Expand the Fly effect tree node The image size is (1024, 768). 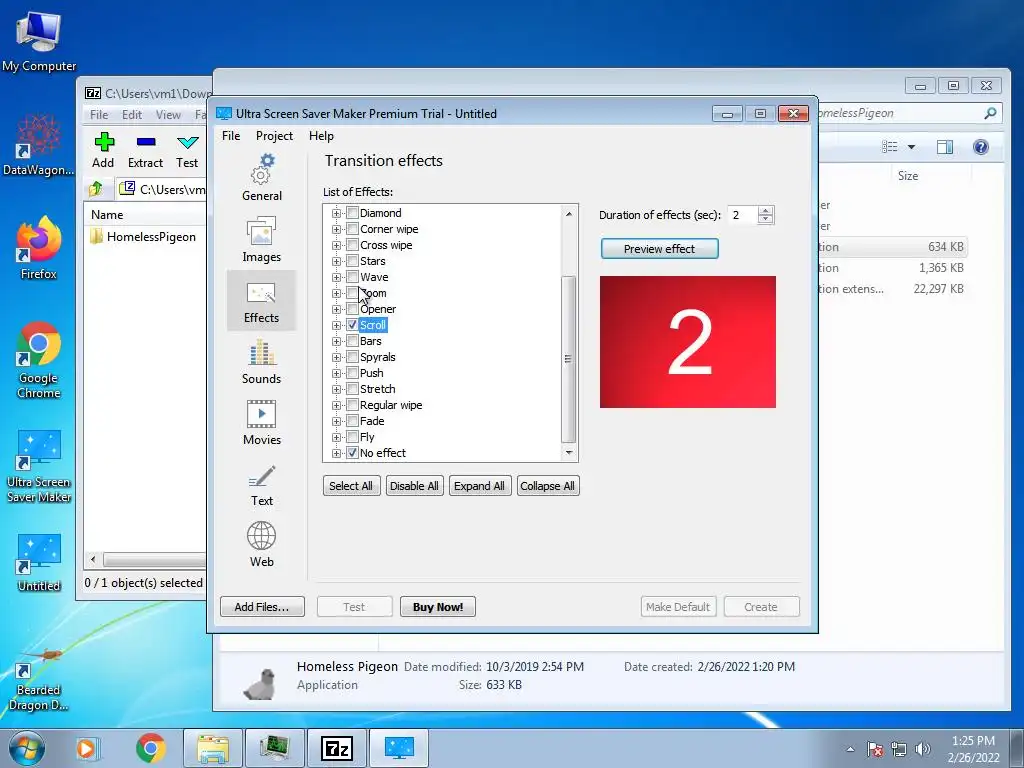coord(336,437)
